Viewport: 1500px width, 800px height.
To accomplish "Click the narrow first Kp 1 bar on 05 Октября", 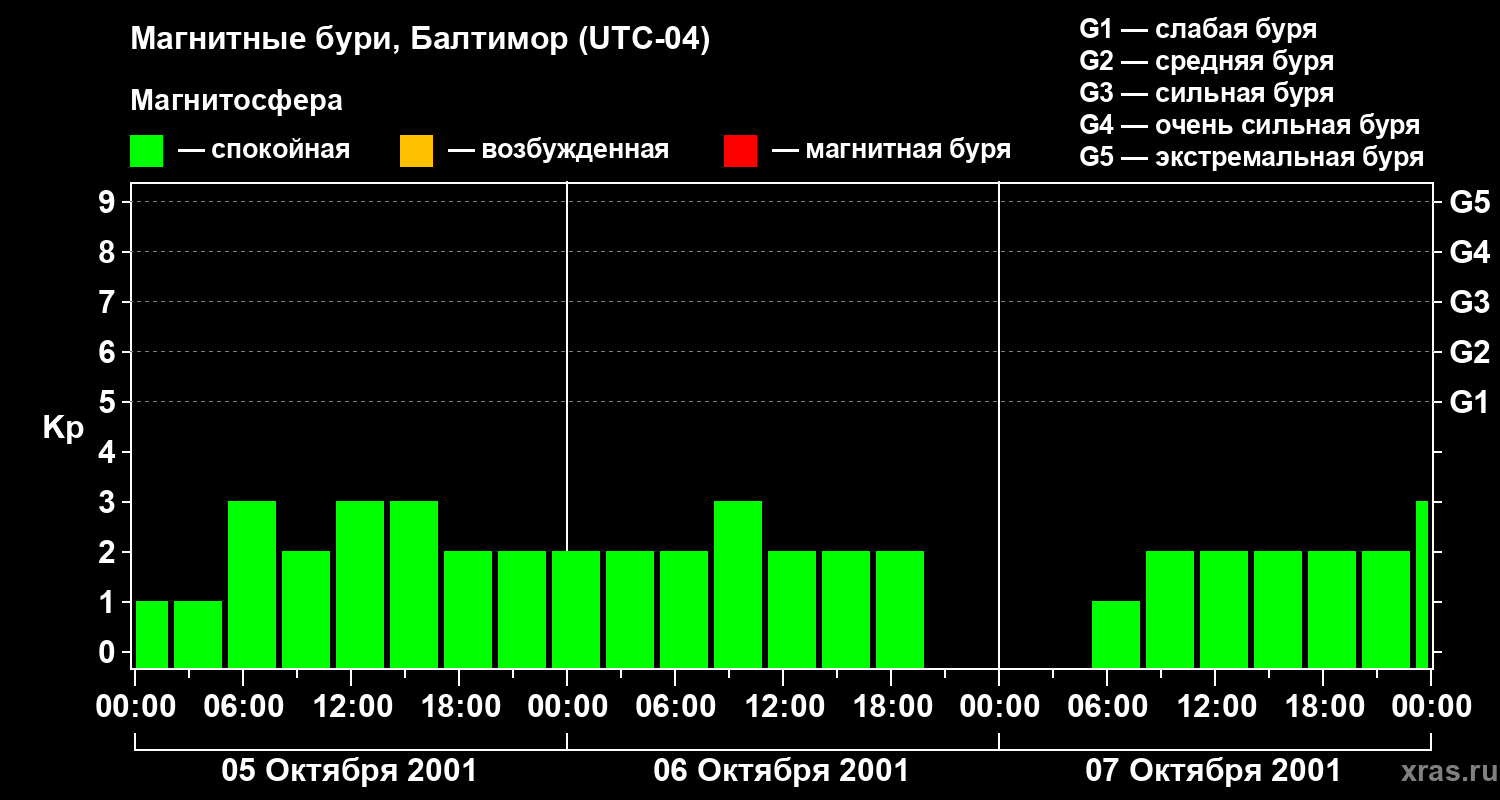I will click(x=152, y=634).
